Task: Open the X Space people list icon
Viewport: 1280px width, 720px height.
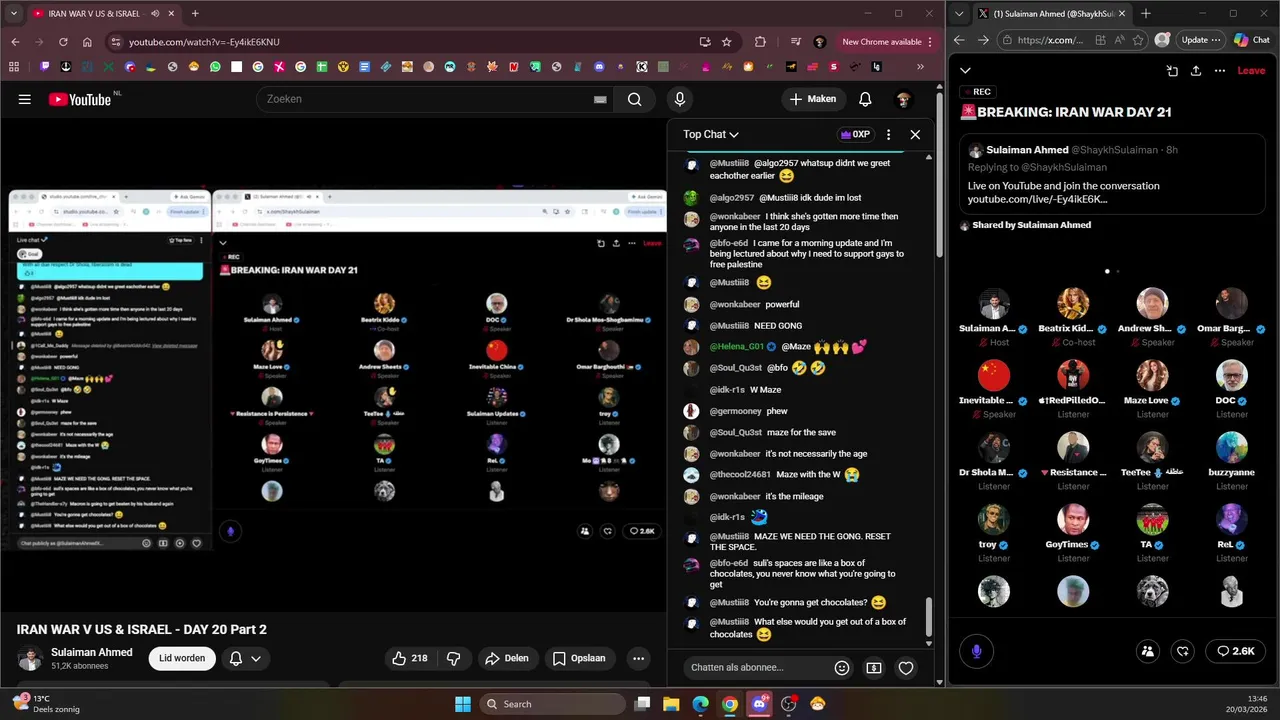Action: pos(1148,651)
